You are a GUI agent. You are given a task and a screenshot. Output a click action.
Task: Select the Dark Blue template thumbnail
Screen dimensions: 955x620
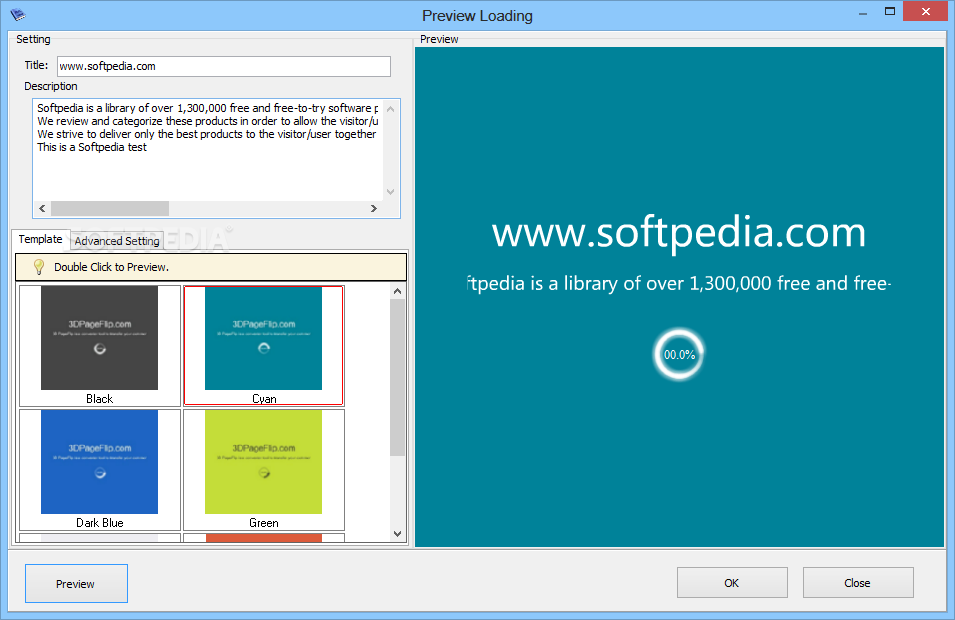100,470
